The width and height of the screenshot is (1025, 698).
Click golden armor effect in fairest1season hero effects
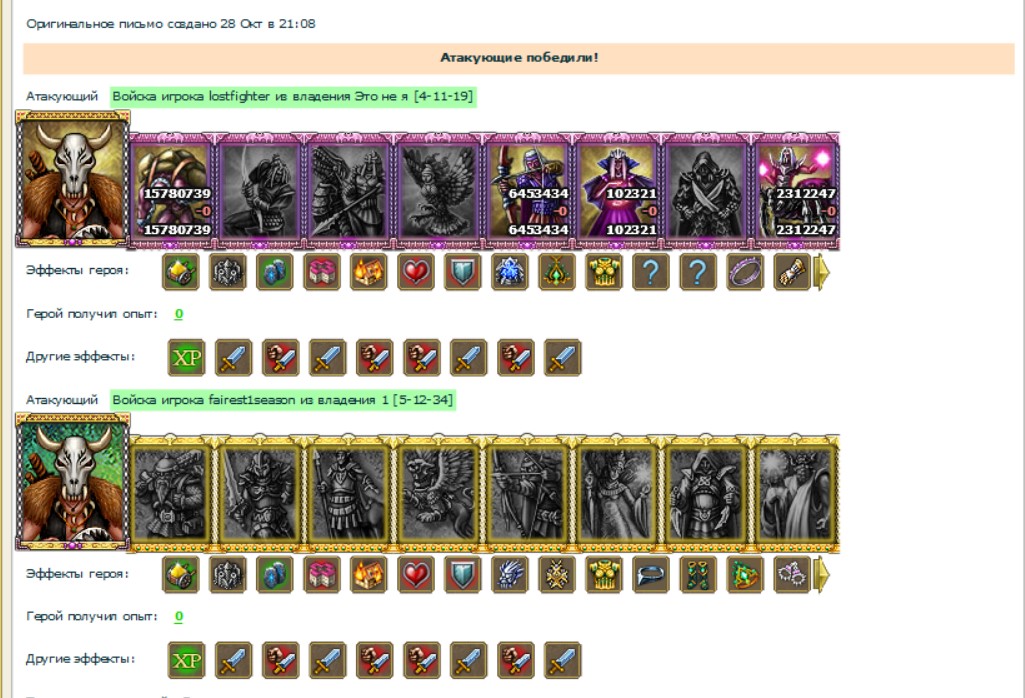pyautogui.click(x=604, y=575)
